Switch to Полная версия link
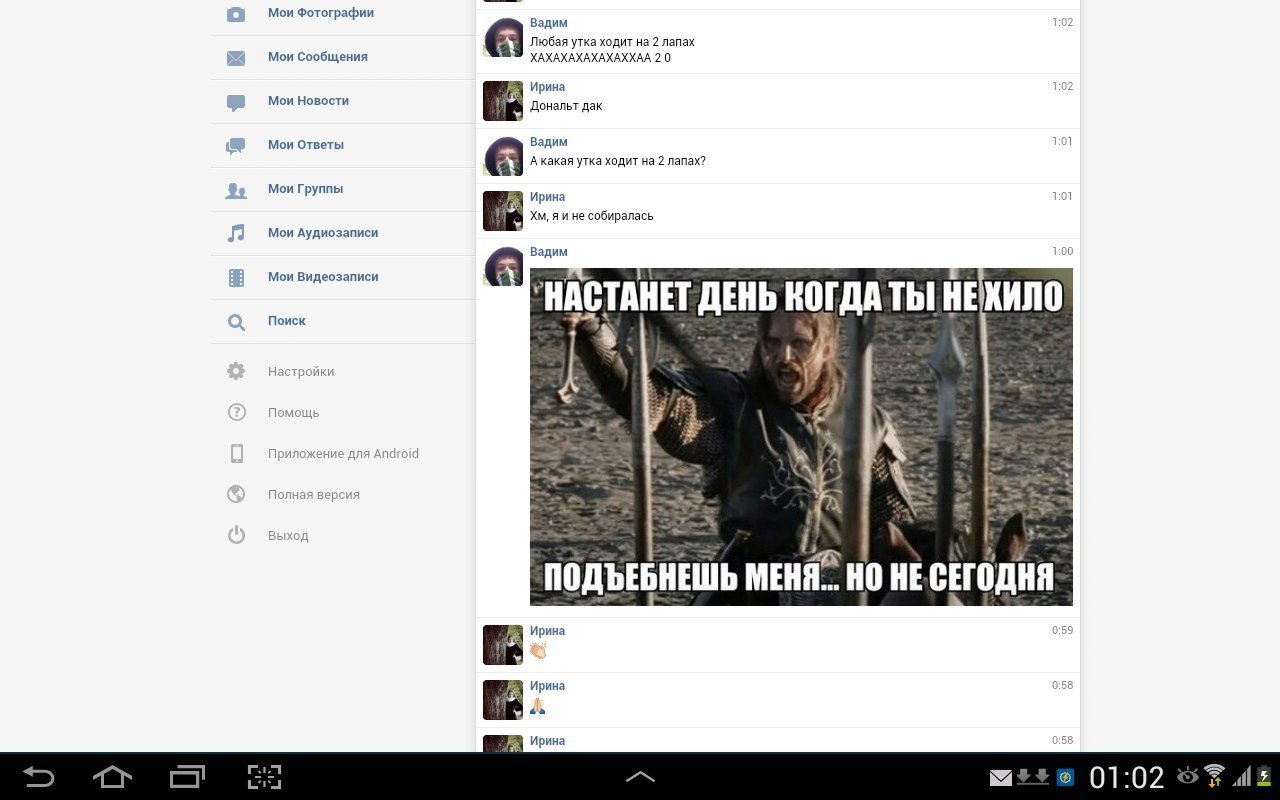 (314, 495)
